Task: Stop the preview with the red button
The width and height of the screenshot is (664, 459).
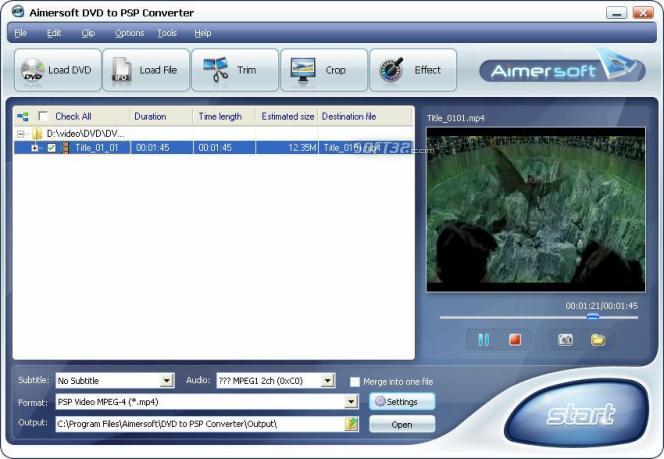Action: point(515,340)
